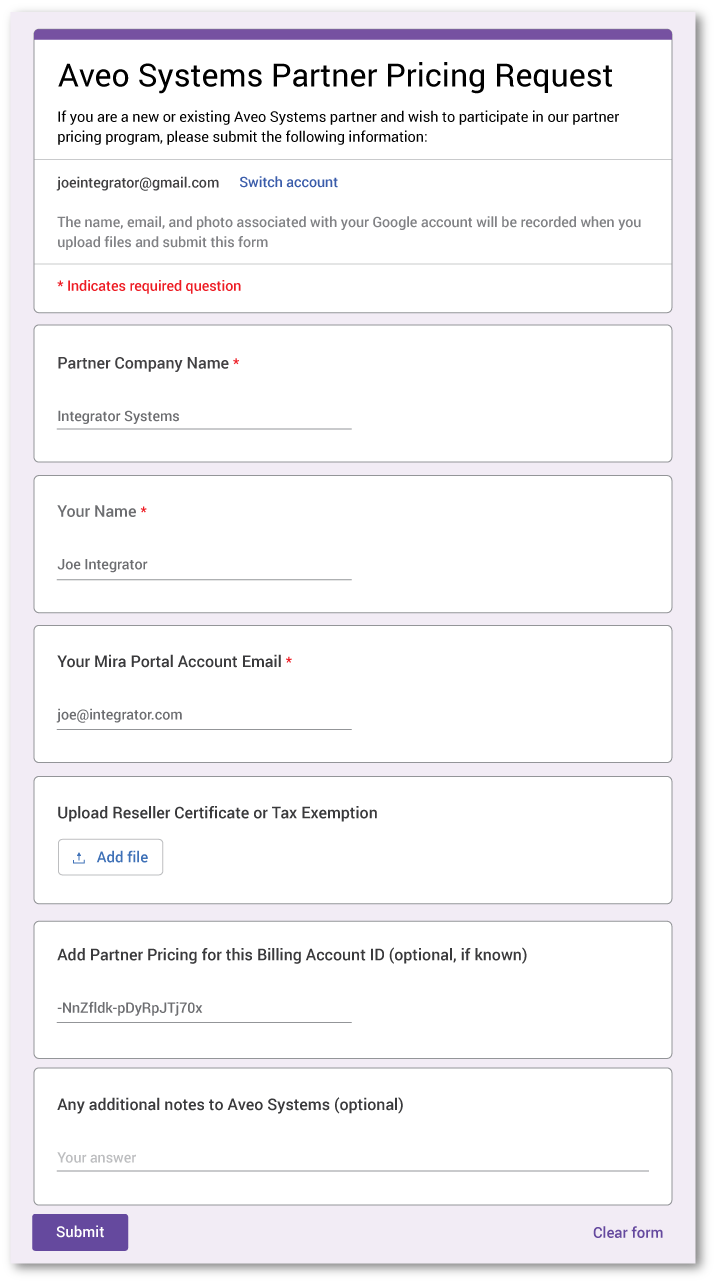715x1282 pixels.
Task: Click the Add Partner Pricing question label
Action: coord(291,955)
